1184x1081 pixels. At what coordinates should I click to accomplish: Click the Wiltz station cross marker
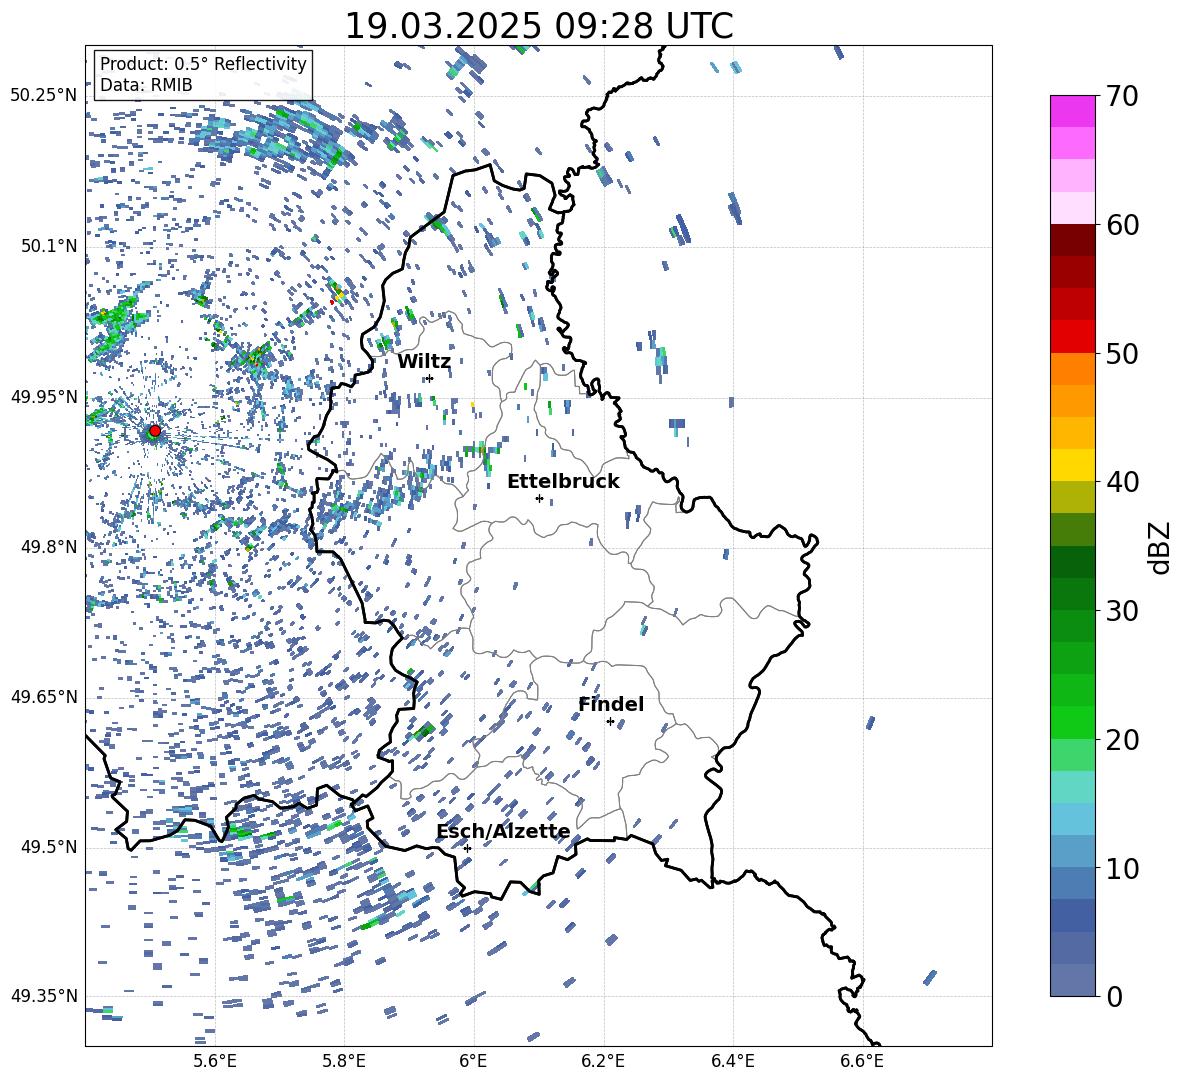pos(430,378)
